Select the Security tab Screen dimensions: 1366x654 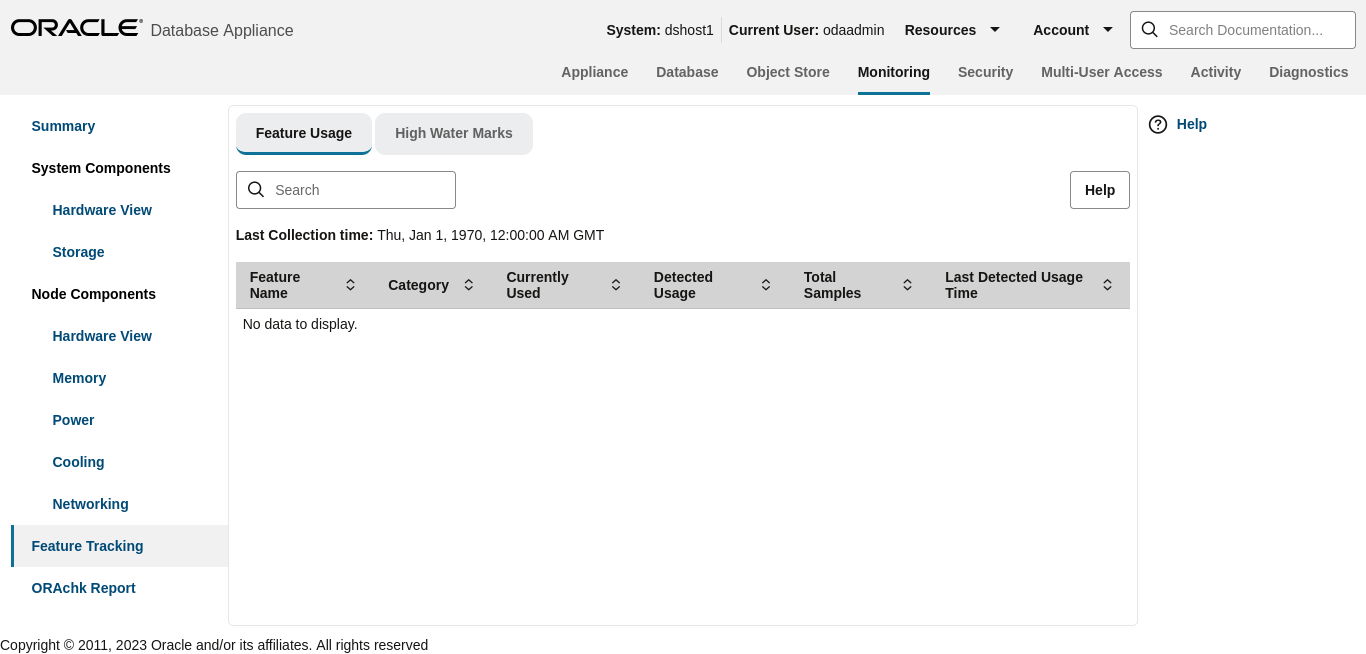(985, 72)
